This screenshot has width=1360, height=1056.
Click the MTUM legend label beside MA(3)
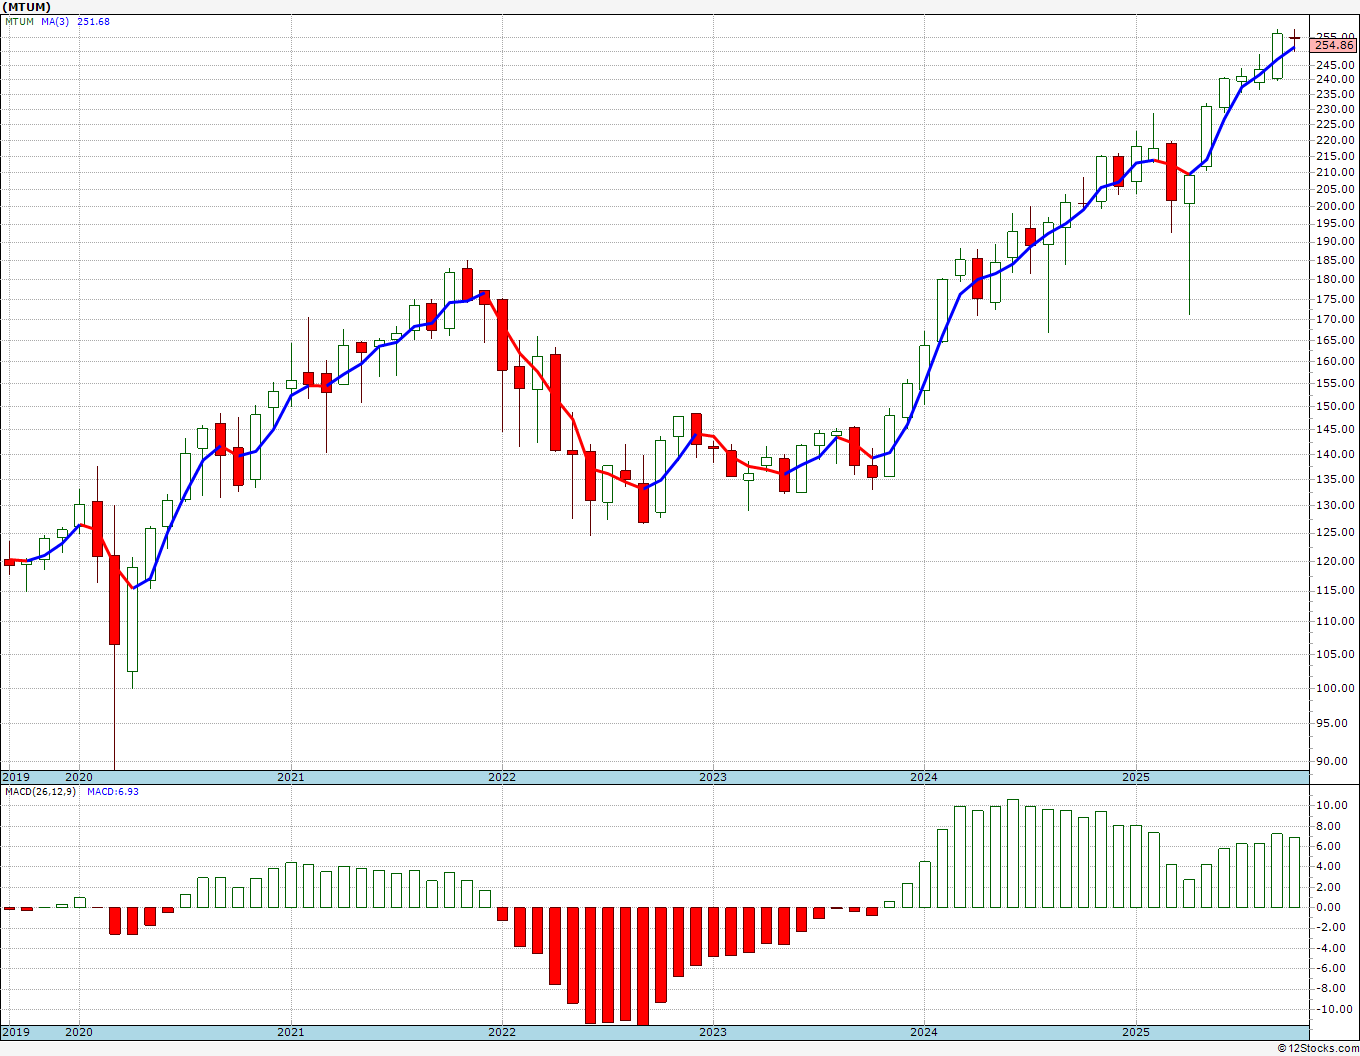click(19, 22)
